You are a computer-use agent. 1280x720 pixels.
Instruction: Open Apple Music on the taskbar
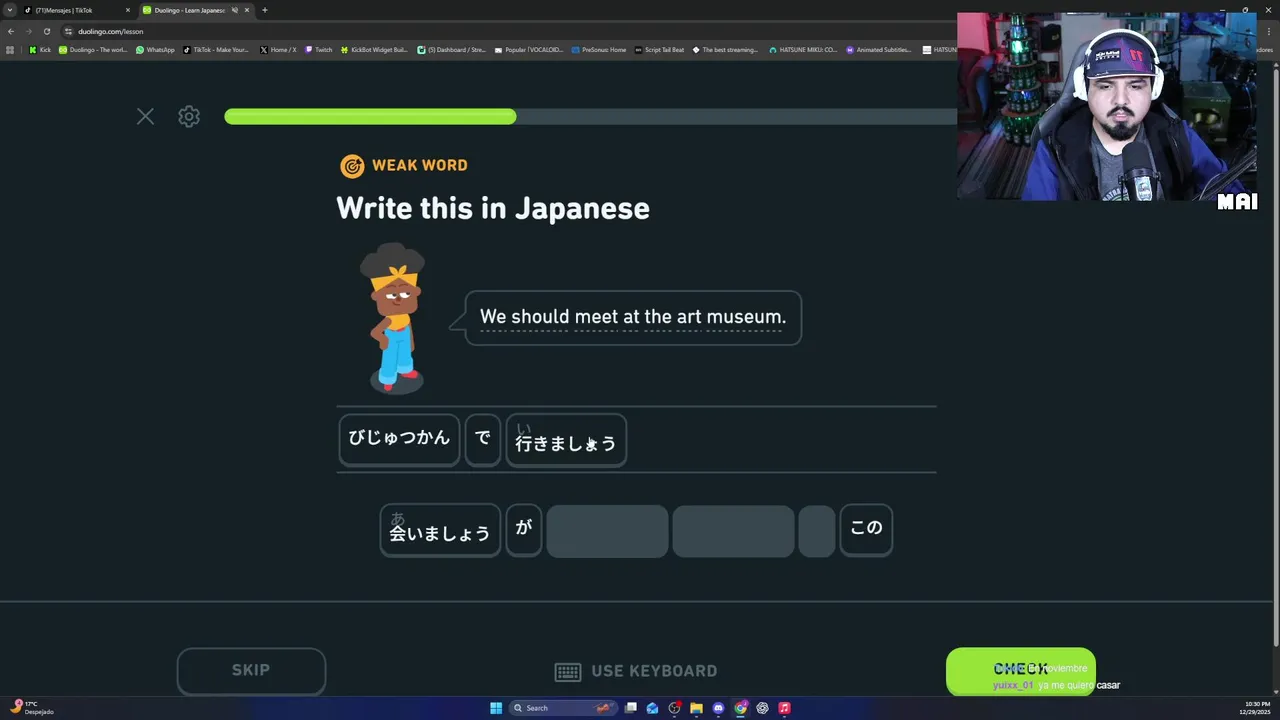pyautogui.click(x=784, y=708)
